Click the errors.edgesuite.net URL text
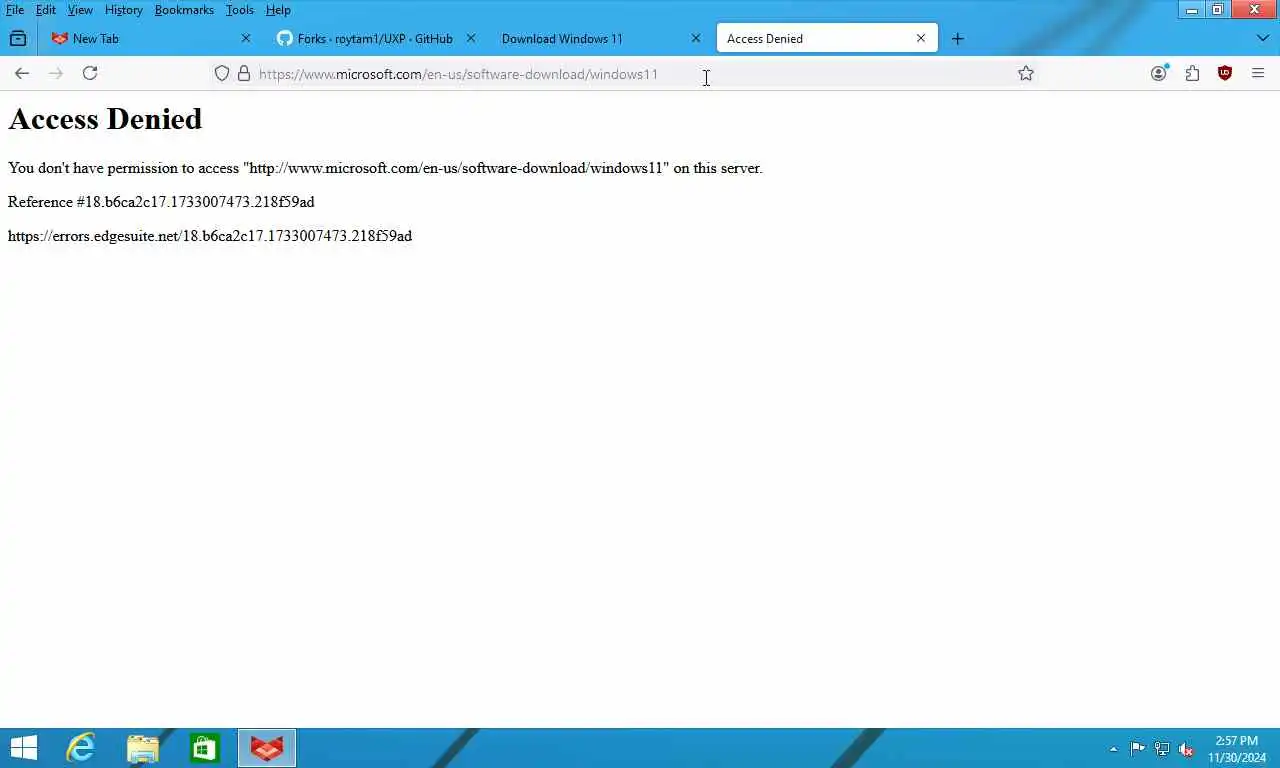1280x768 pixels. point(210,236)
